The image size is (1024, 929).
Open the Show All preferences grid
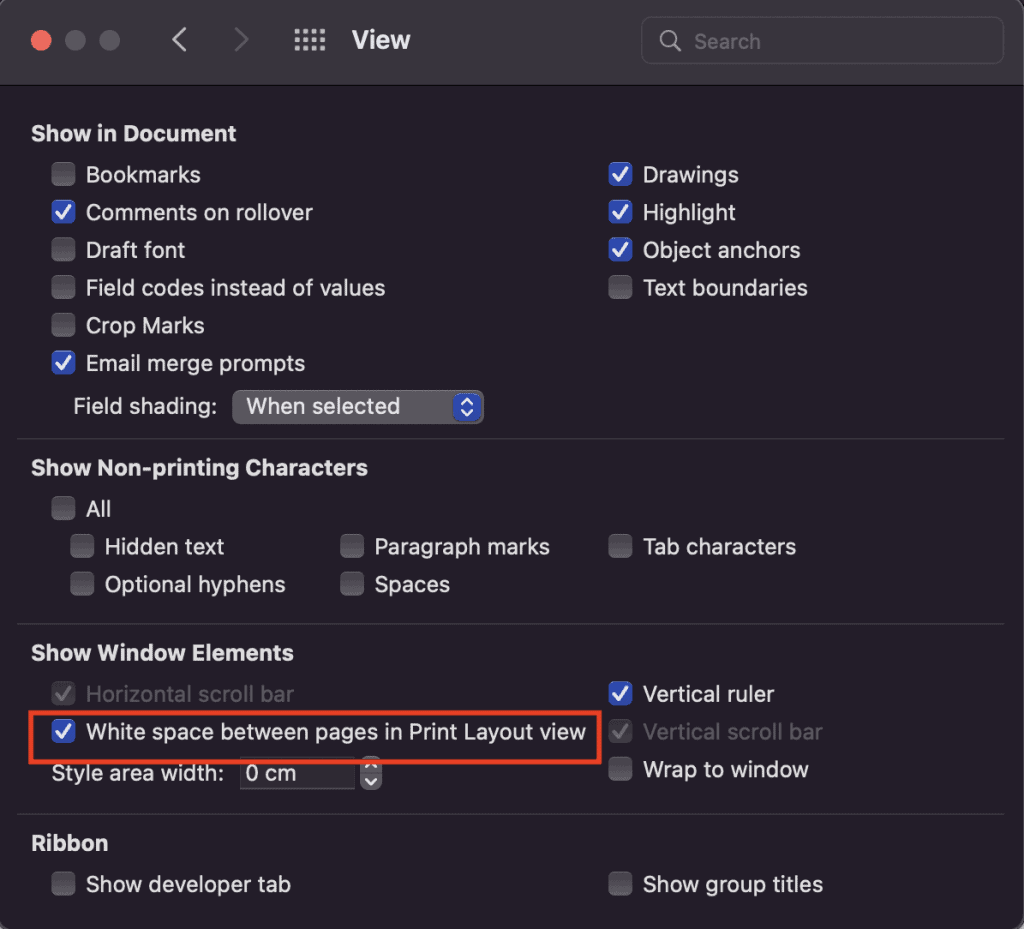pyautogui.click(x=310, y=40)
